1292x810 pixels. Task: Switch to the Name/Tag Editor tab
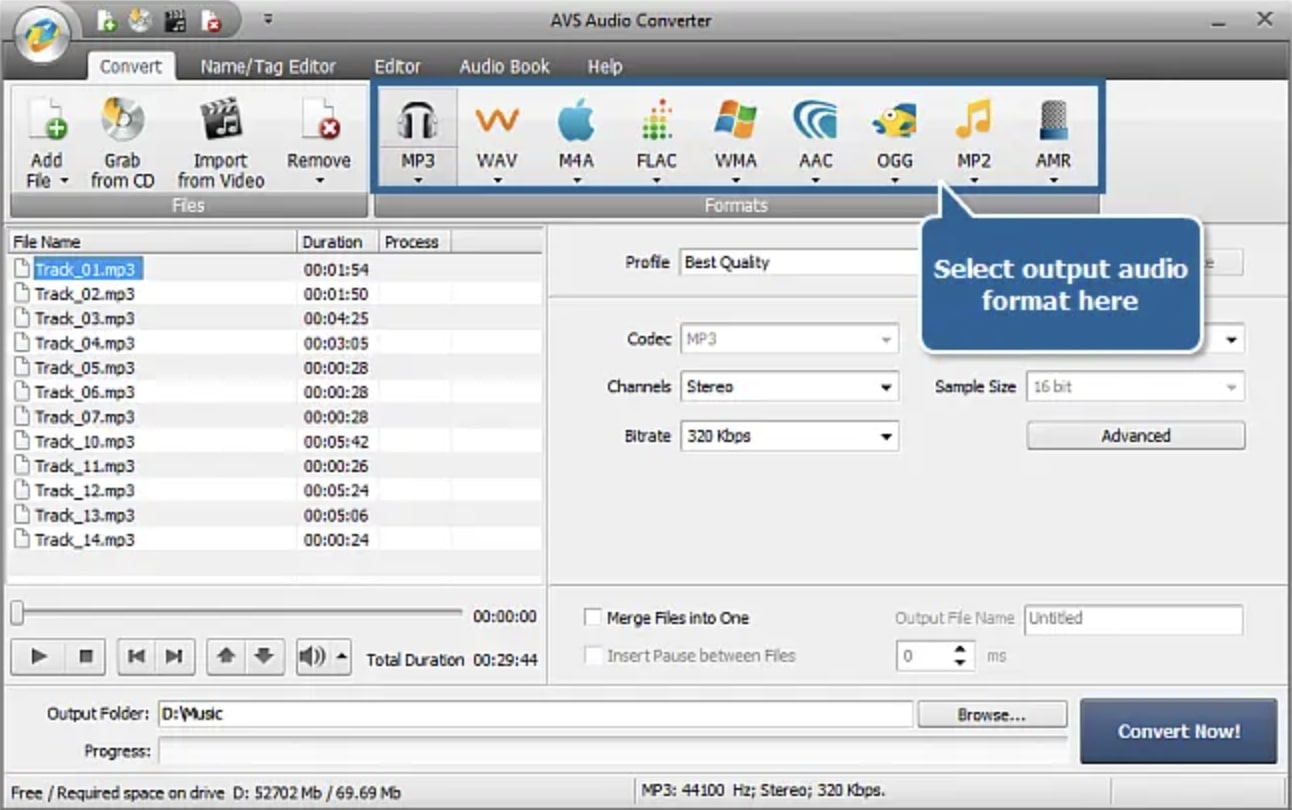pyautogui.click(x=268, y=67)
